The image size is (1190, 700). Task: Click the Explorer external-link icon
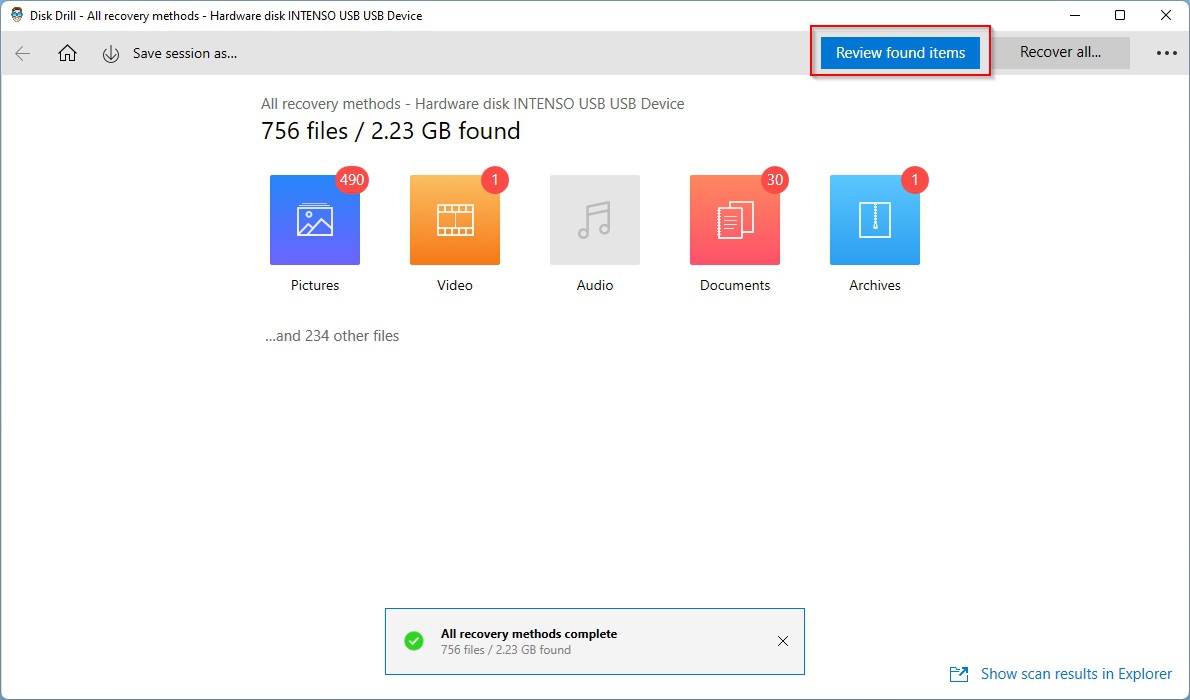[x=959, y=674]
